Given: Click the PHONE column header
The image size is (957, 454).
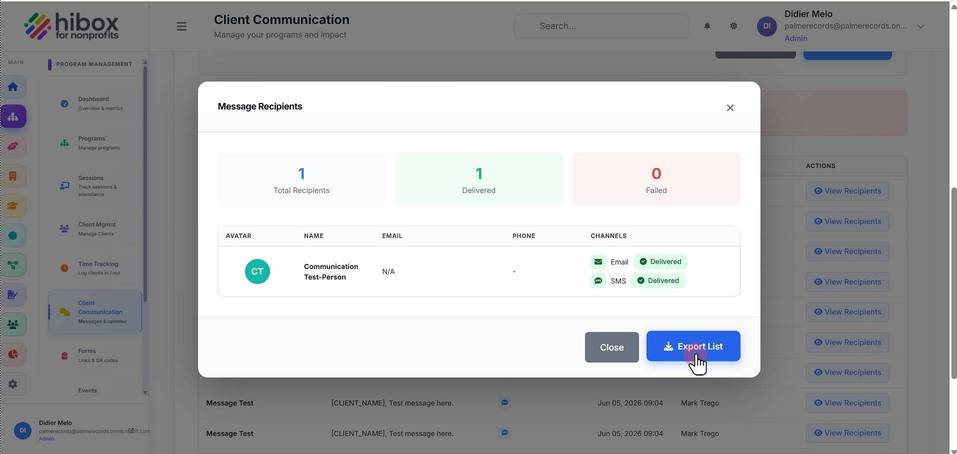Looking at the screenshot, I should [x=524, y=236].
